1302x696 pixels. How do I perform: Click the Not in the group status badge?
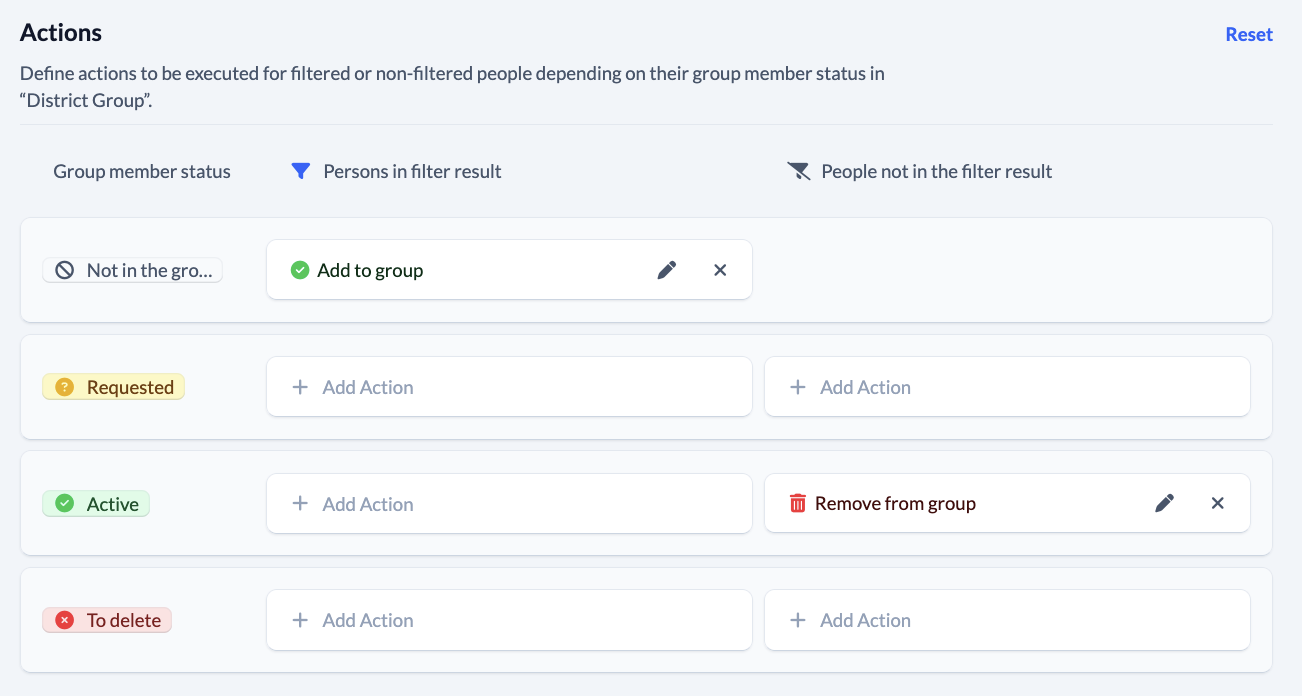tap(132, 270)
